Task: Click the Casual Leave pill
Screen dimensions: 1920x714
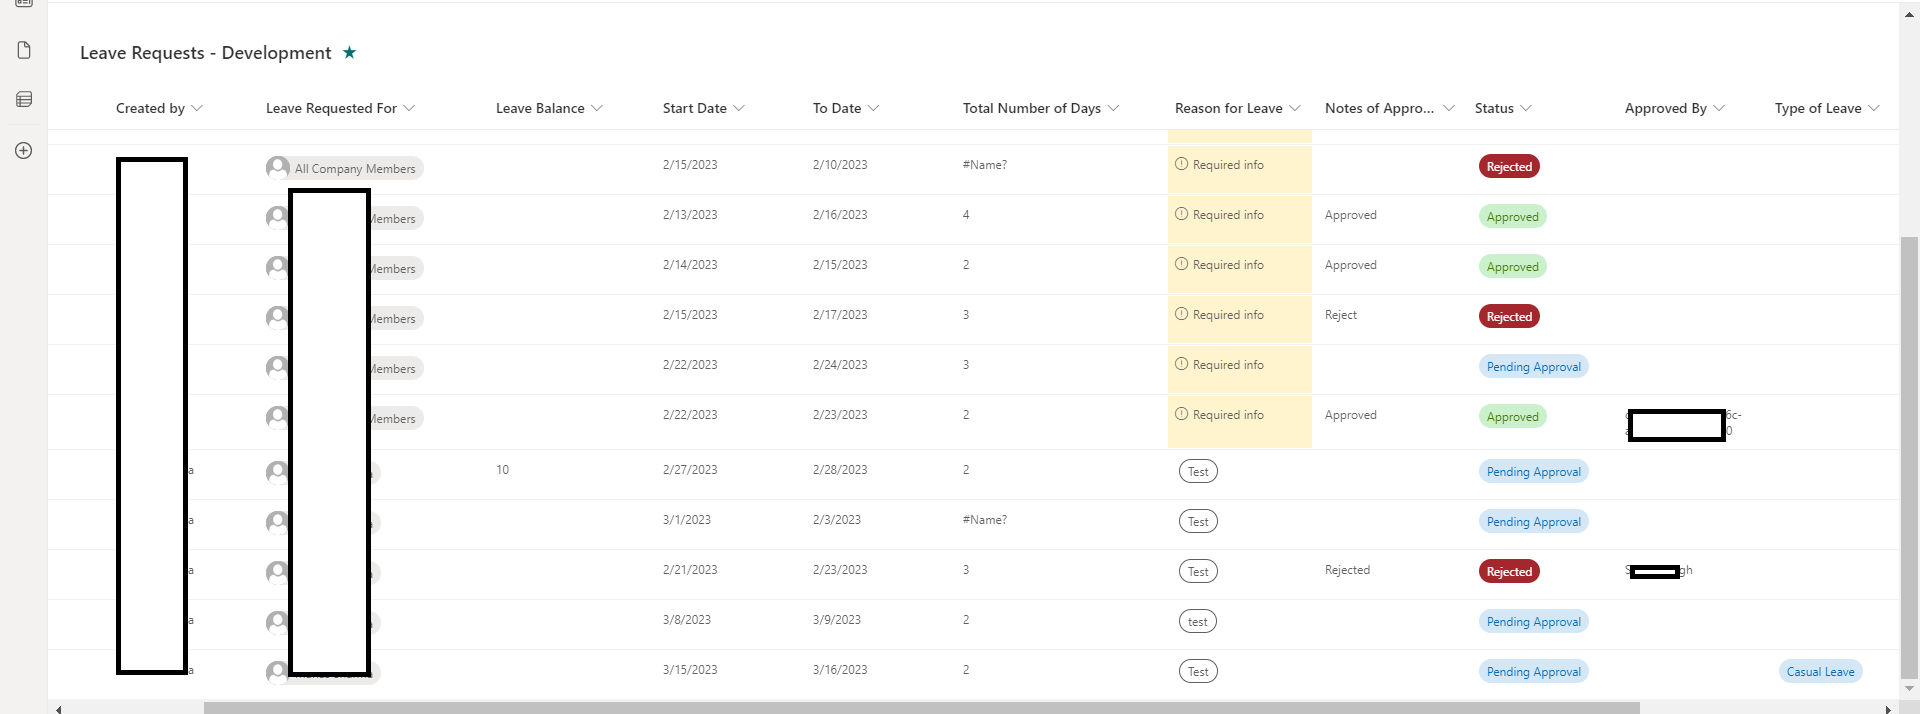Action: click(1820, 672)
